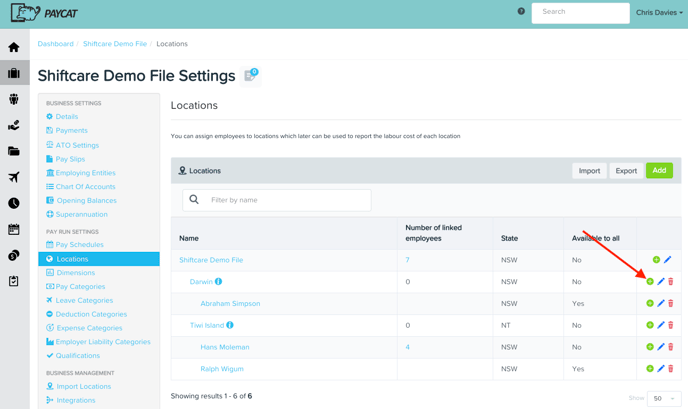The height and width of the screenshot is (409, 688).
Task: Add sub-location under Abraham Simpson row
Action: click(650, 303)
